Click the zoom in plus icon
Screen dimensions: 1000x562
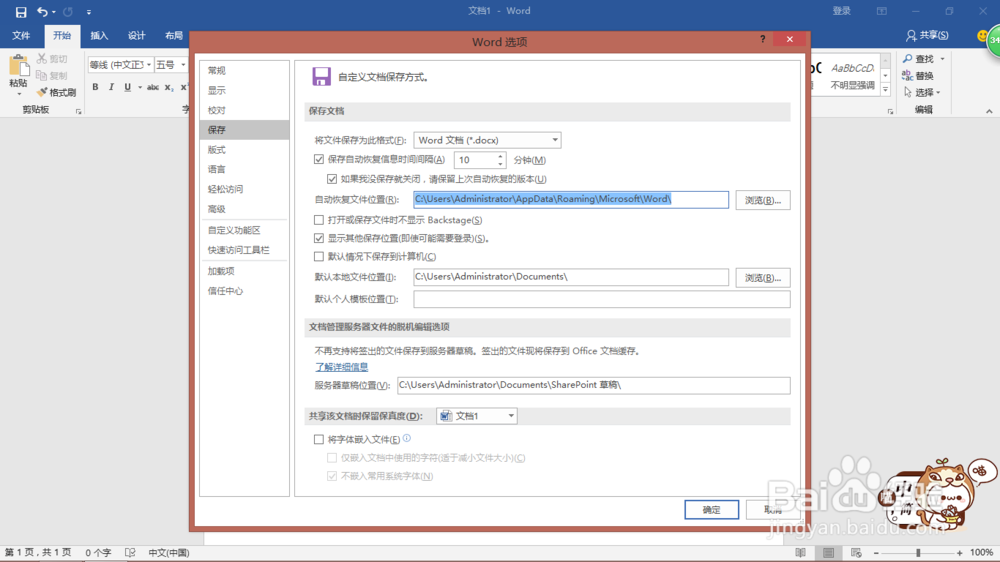[x=960, y=553]
